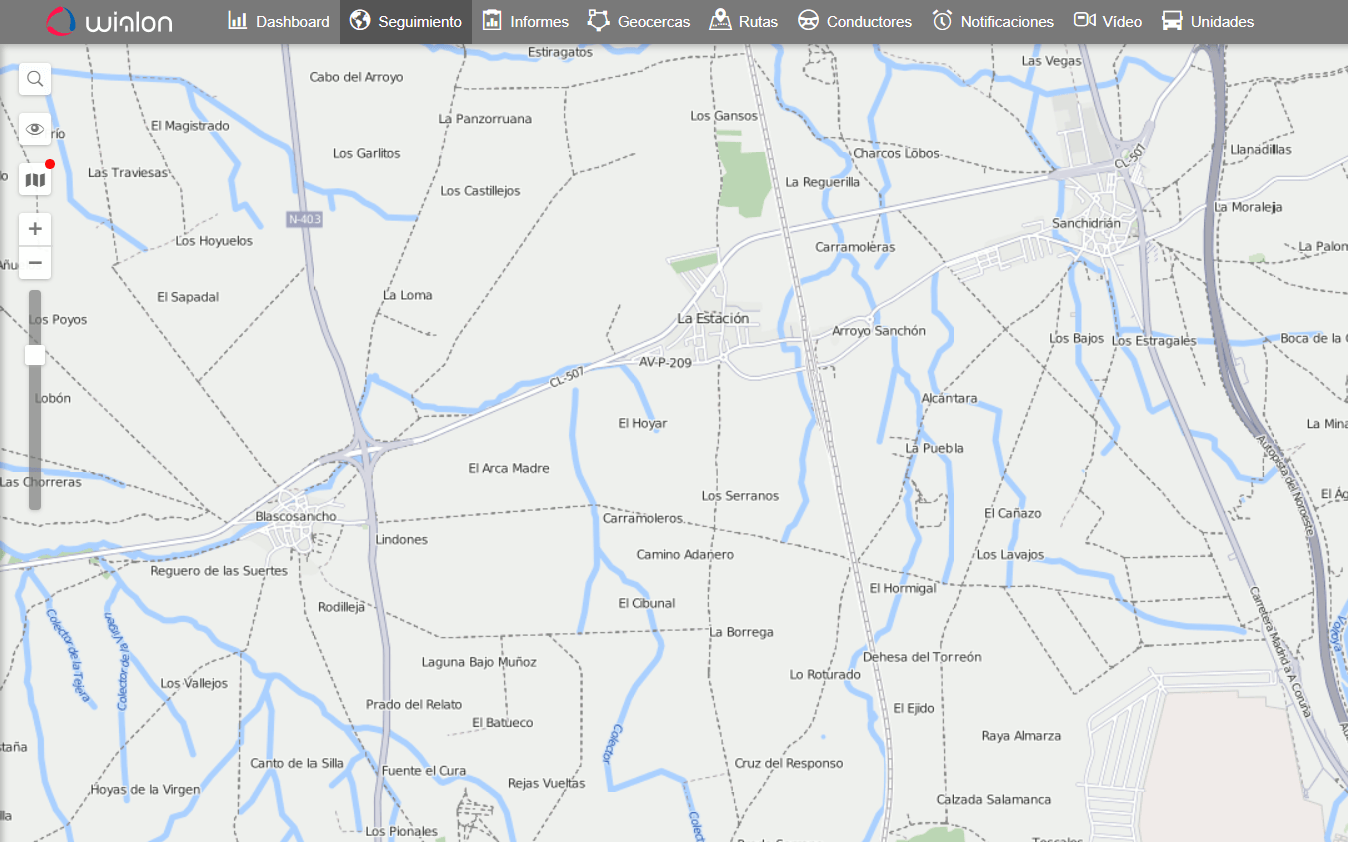Click the Sanchidrián town label on map
1348x842 pixels.
point(1086,223)
